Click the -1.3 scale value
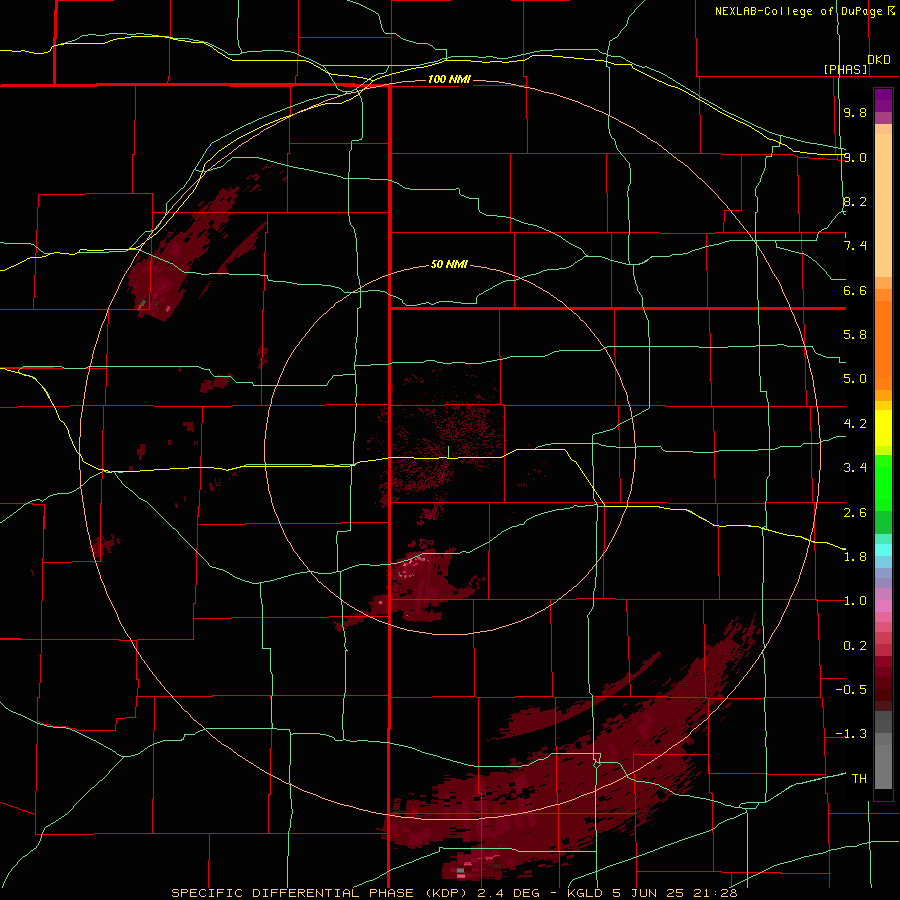Screen dimensions: 900x900 pos(851,734)
